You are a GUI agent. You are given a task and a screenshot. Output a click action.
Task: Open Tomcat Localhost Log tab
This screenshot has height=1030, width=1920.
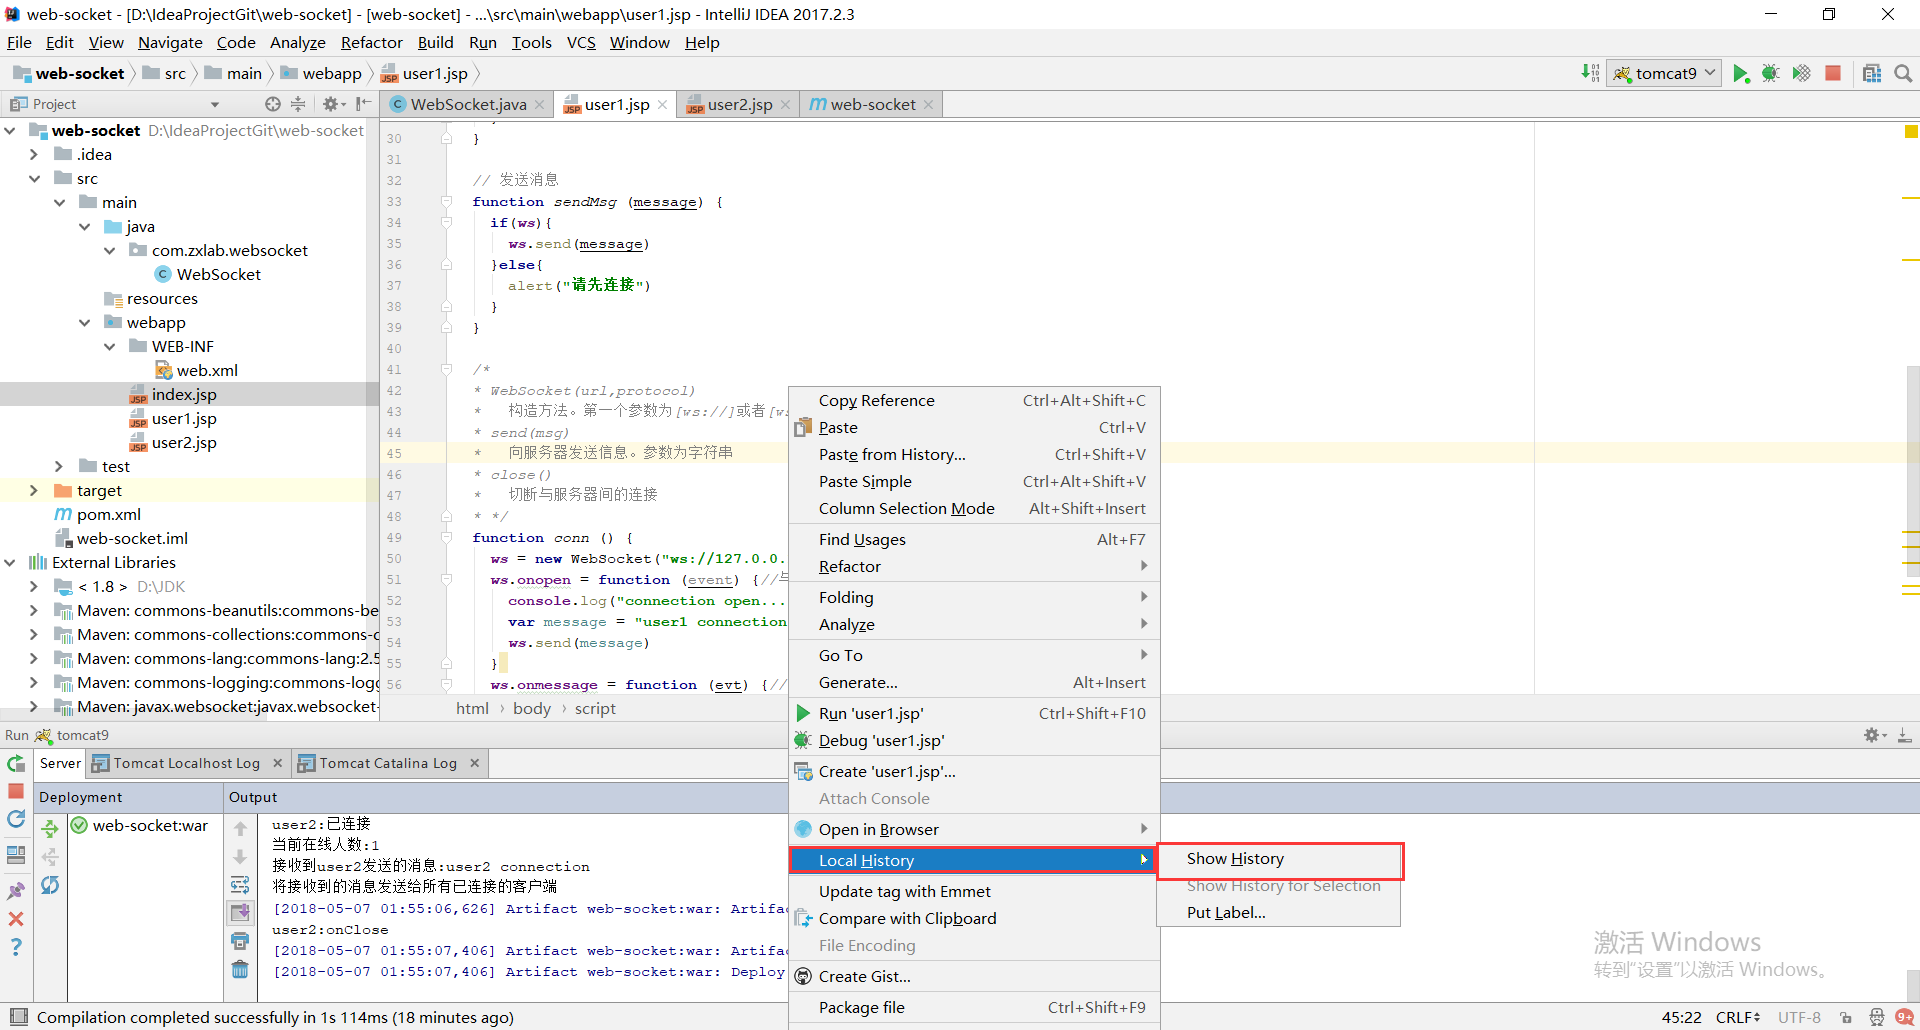click(x=186, y=763)
